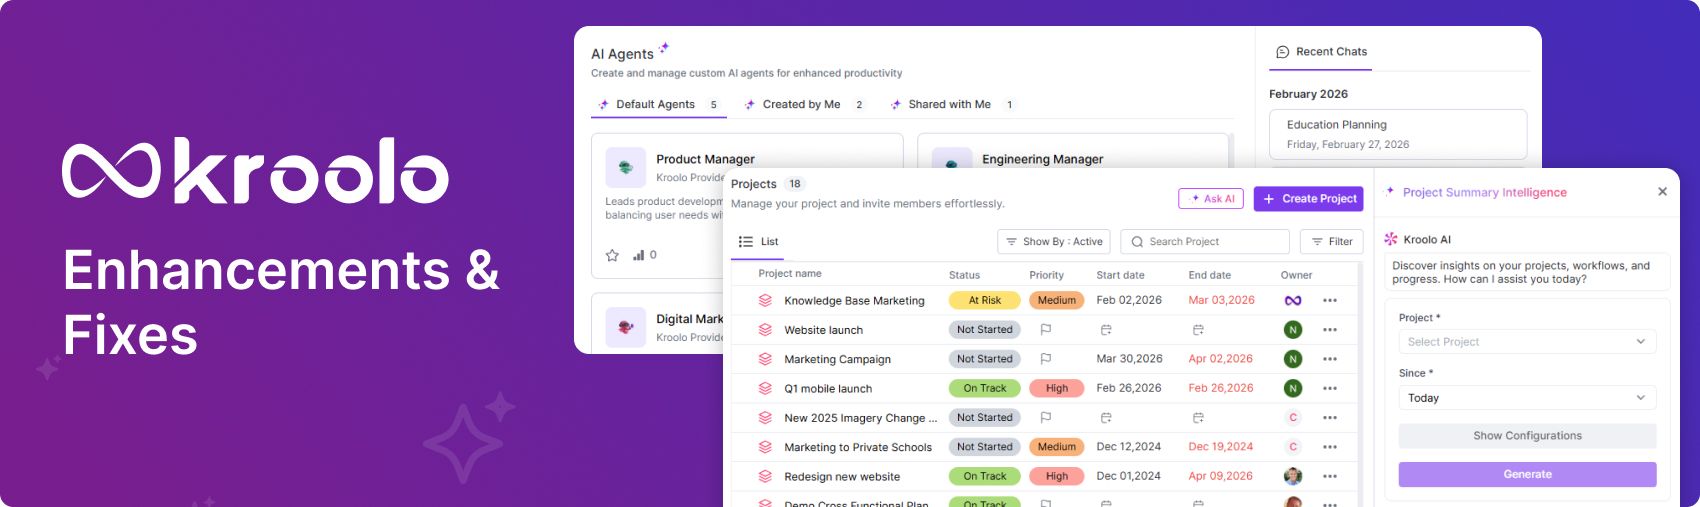Click the Product Manager agent card title
This screenshot has width=1700, height=507.
point(705,159)
